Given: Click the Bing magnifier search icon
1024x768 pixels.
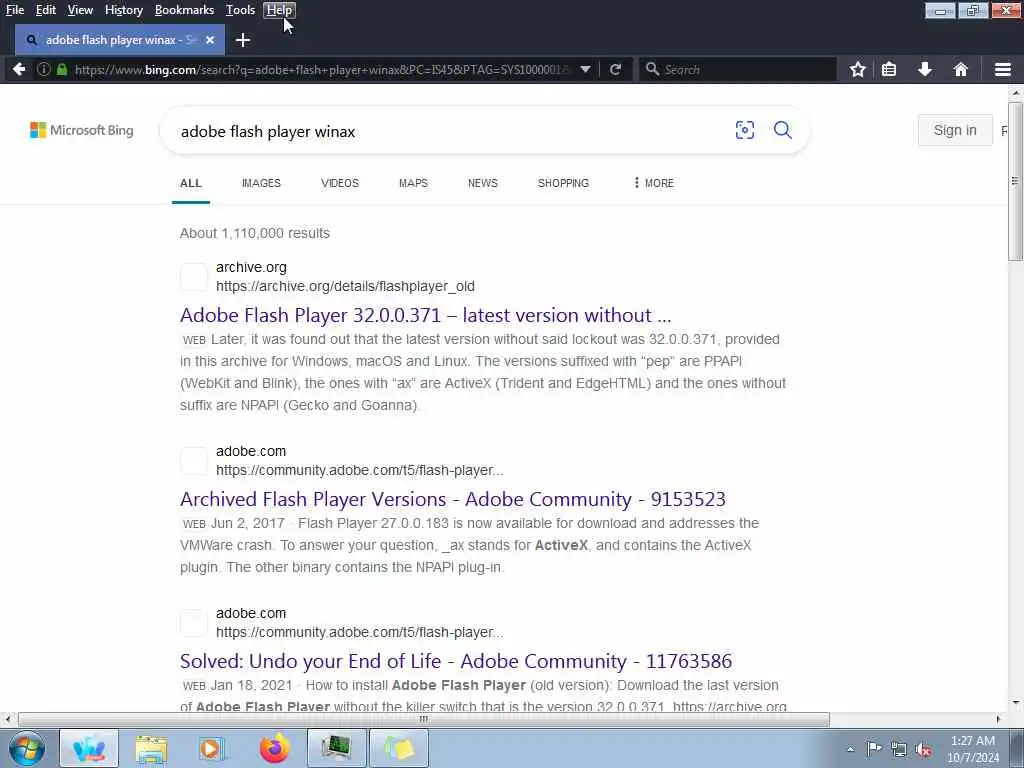Looking at the screenshot, I should coord(782,130).
